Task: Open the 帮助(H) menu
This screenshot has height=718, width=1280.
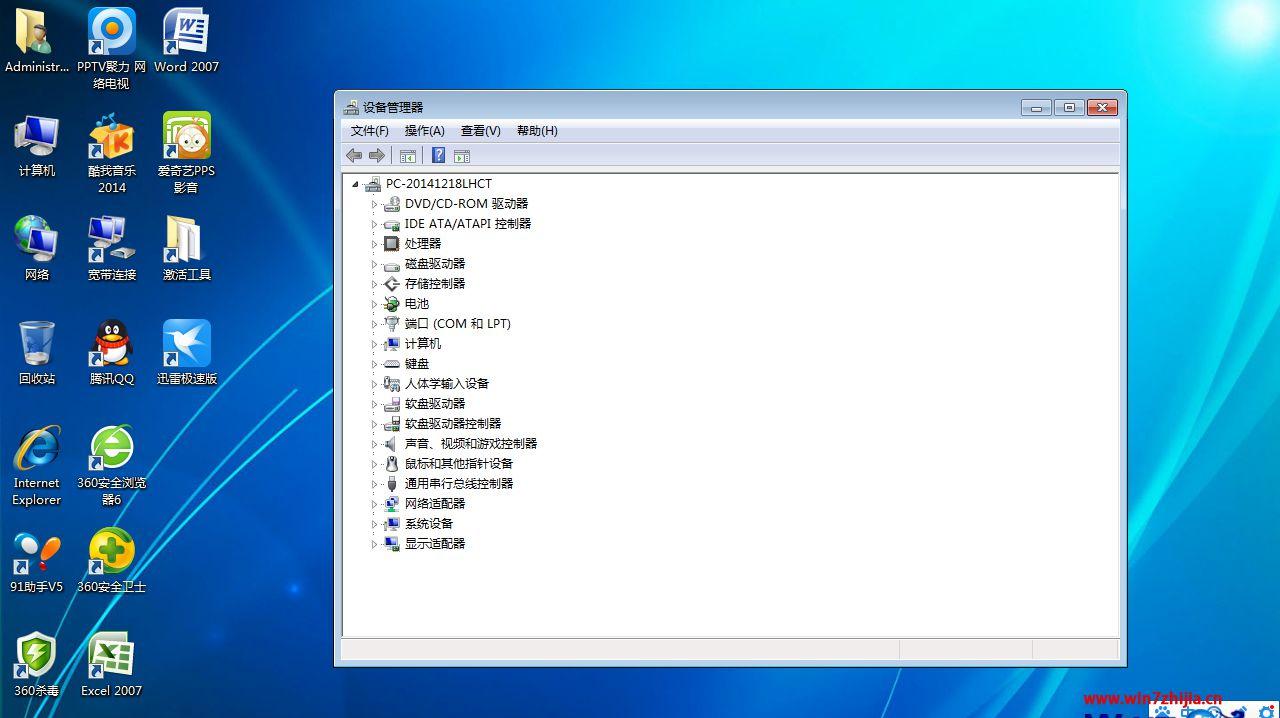Action: pyautogui.click(x=537, y=131)
